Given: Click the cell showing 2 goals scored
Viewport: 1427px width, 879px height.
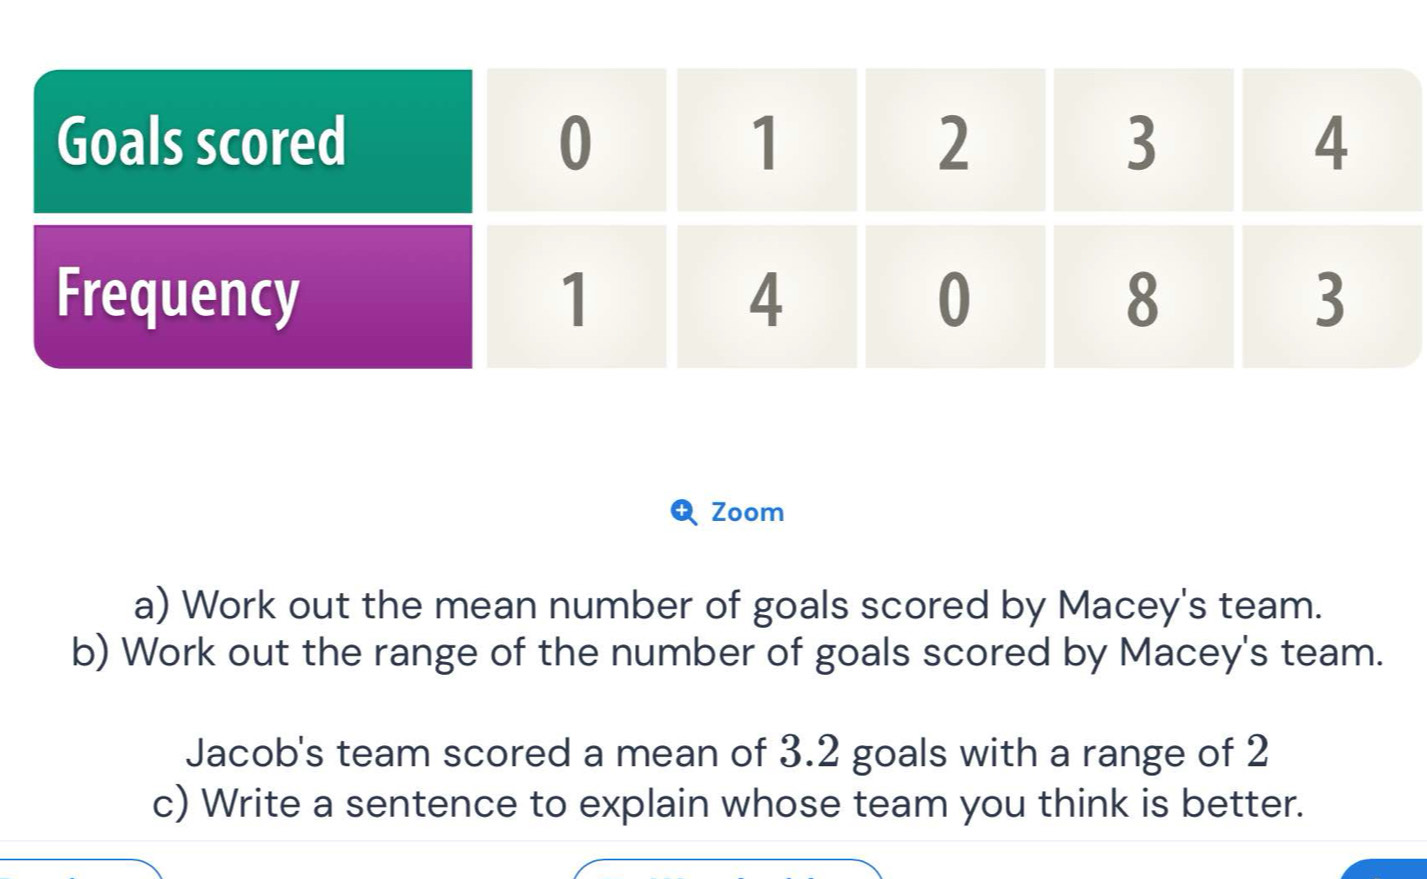Looking at the screenshot, I should (x=954, y=140).
